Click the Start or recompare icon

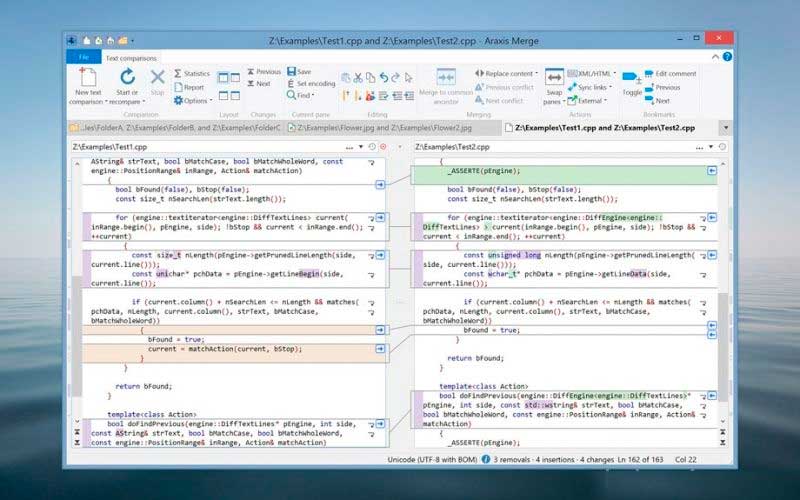click(x=127, y=77)
